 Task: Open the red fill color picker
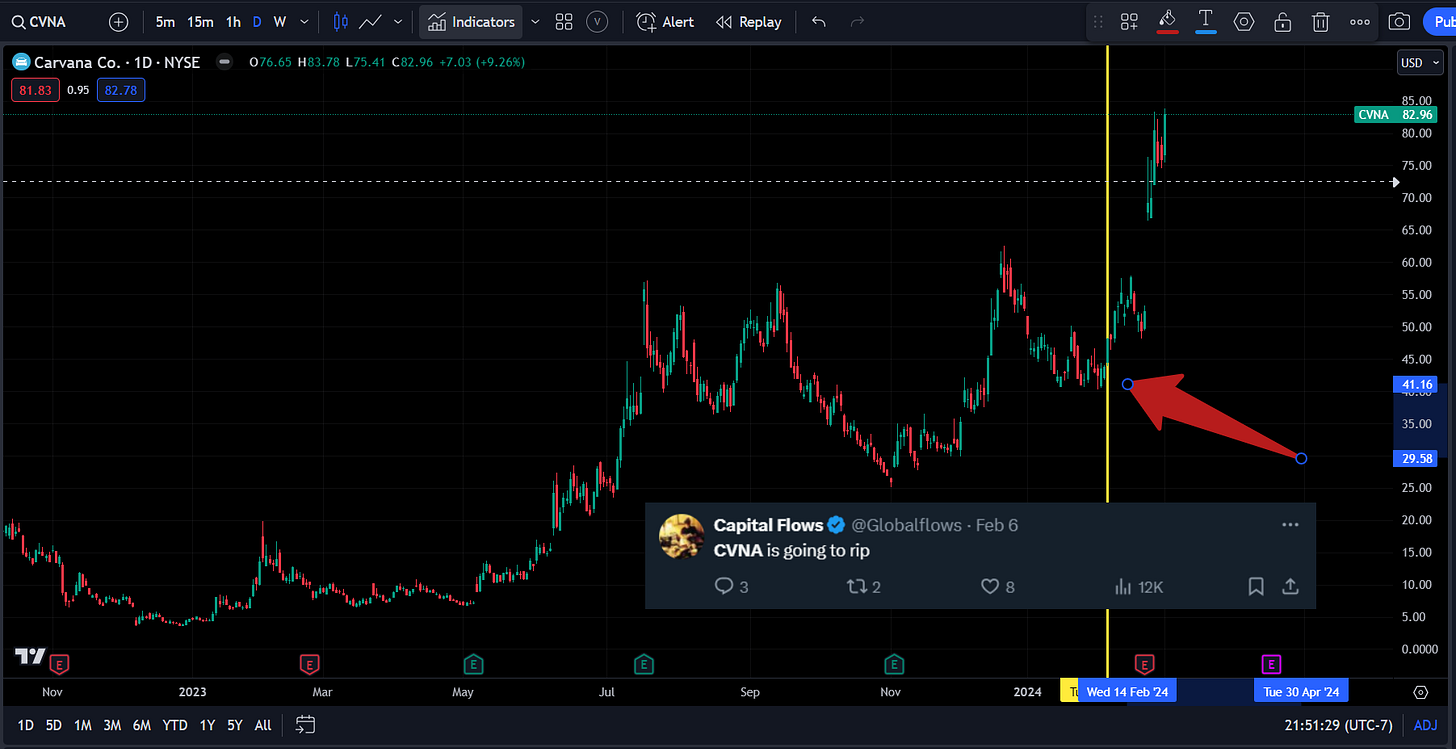pos(1167,22)
